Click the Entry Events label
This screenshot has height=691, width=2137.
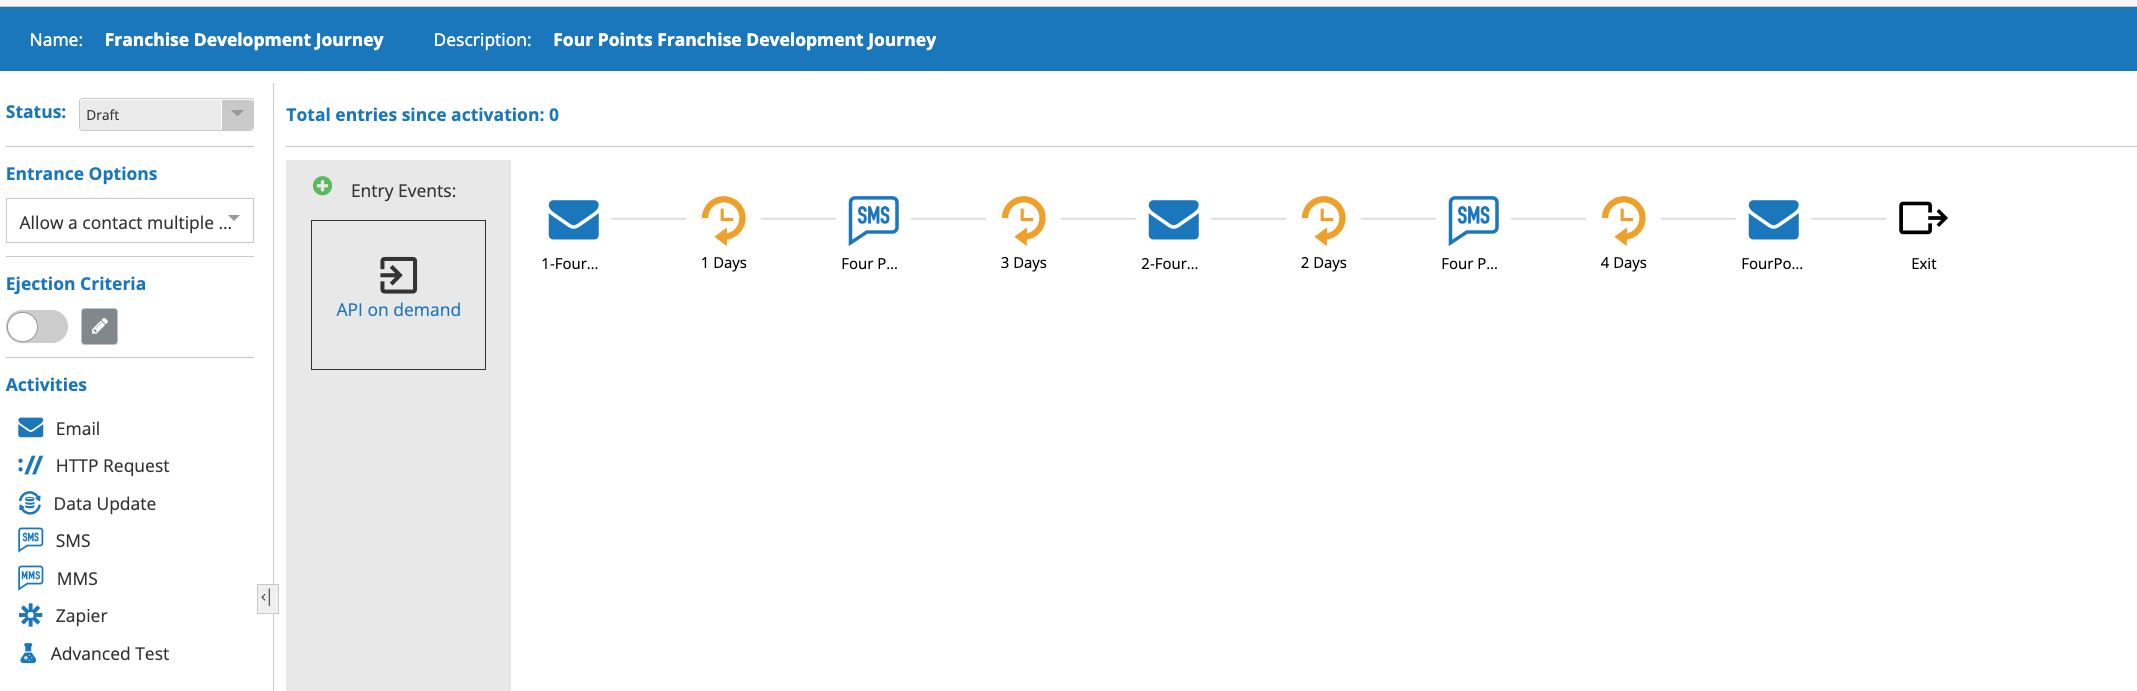coord(403,191)
